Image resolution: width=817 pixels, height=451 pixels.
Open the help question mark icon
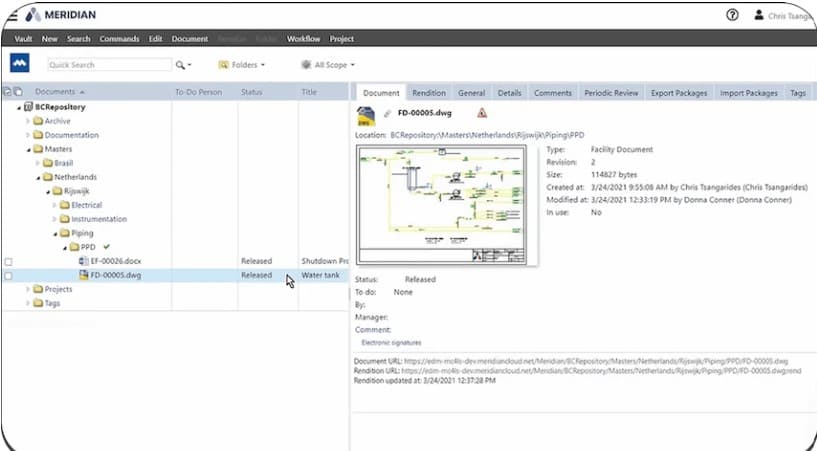(x=732, y=15)
